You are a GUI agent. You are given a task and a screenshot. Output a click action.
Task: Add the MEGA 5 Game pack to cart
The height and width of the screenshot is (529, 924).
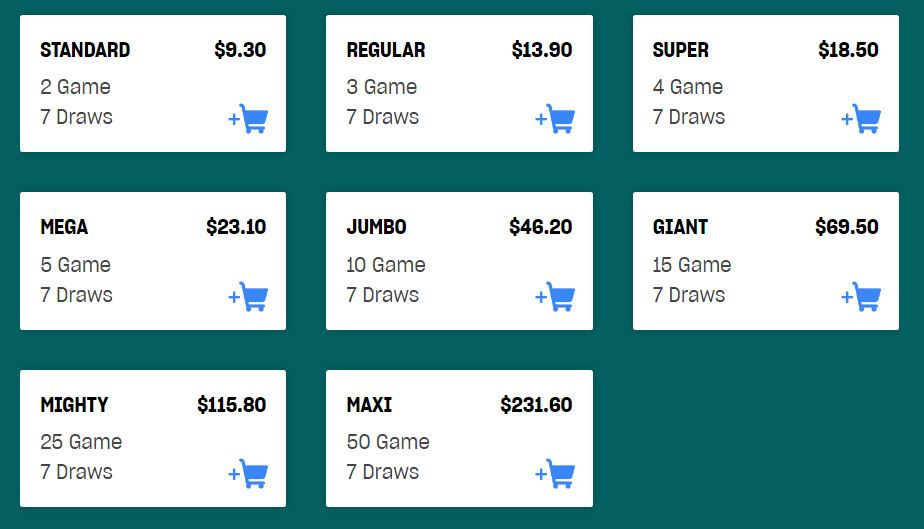[248, 296]
